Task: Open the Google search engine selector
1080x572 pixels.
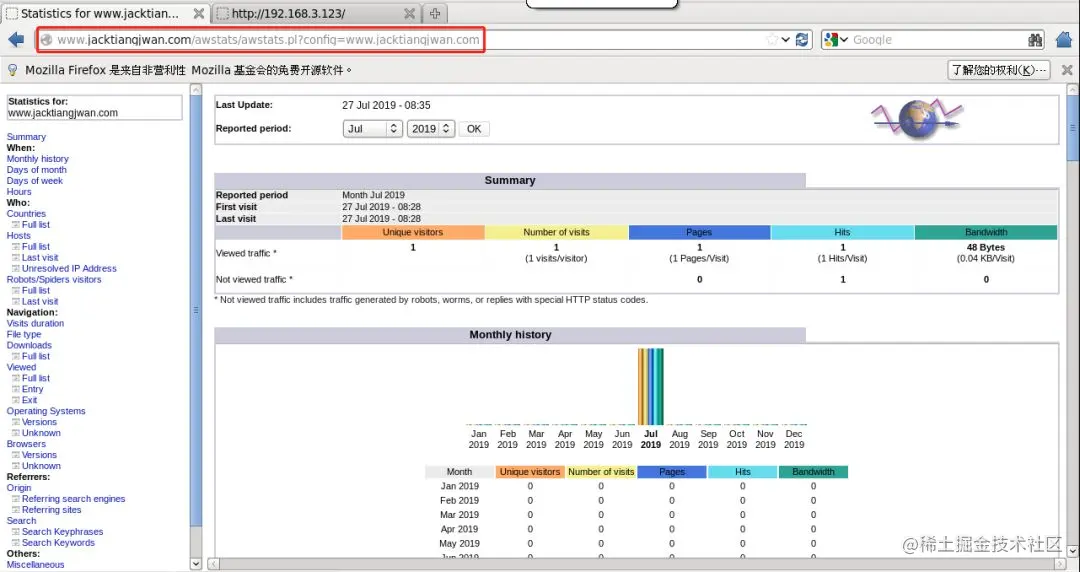Action: click(835, 40)
